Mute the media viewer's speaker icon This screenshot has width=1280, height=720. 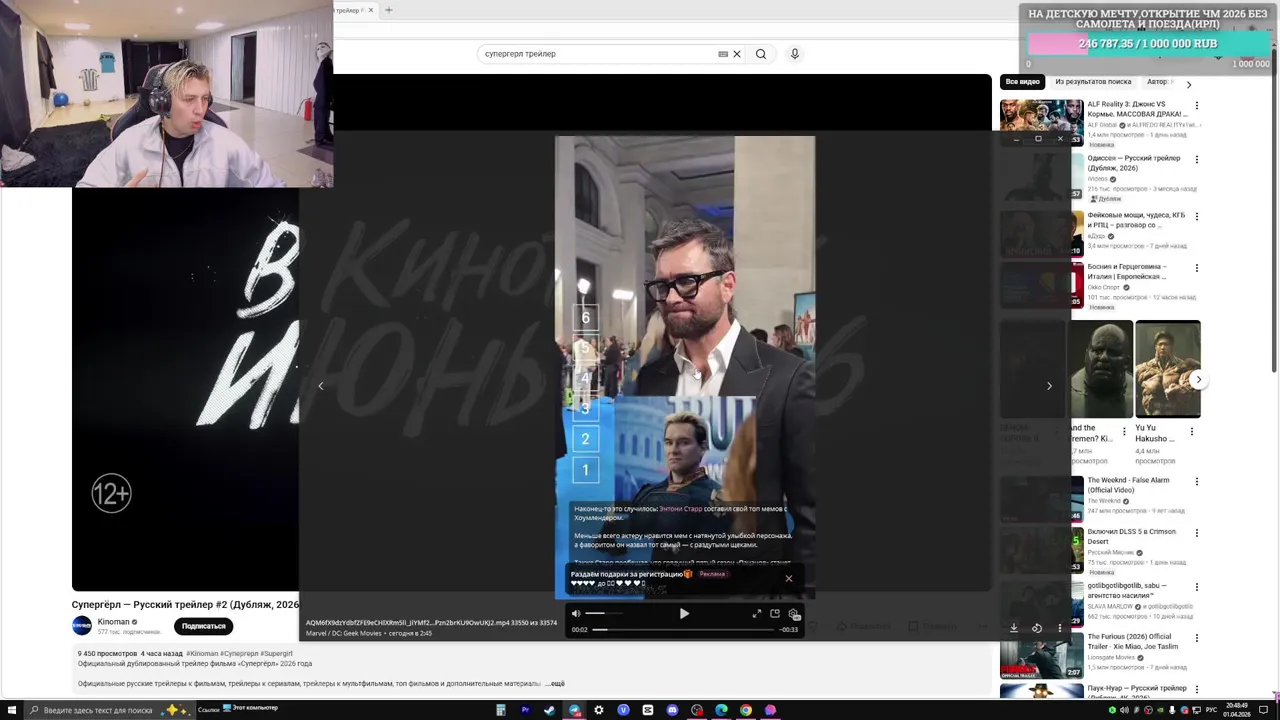(575, 613)
